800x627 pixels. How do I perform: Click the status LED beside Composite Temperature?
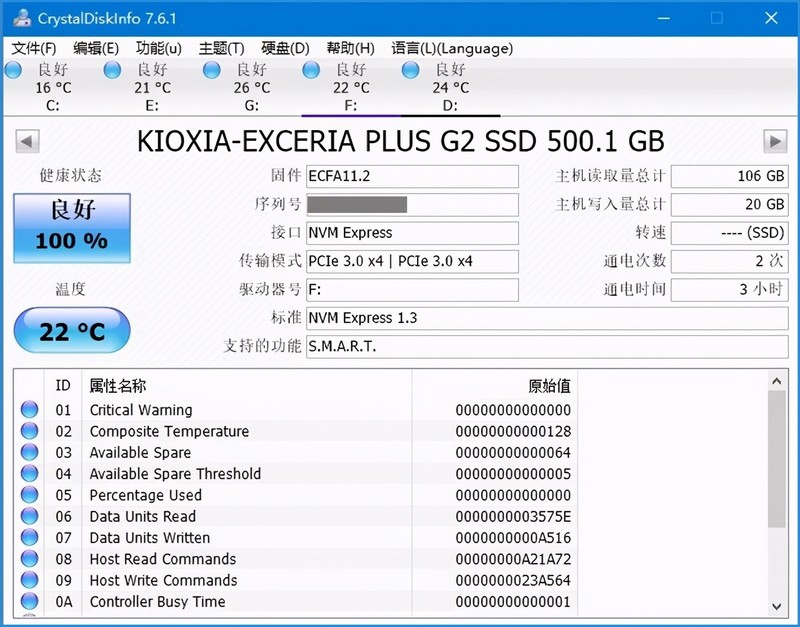tap(29, 431)
